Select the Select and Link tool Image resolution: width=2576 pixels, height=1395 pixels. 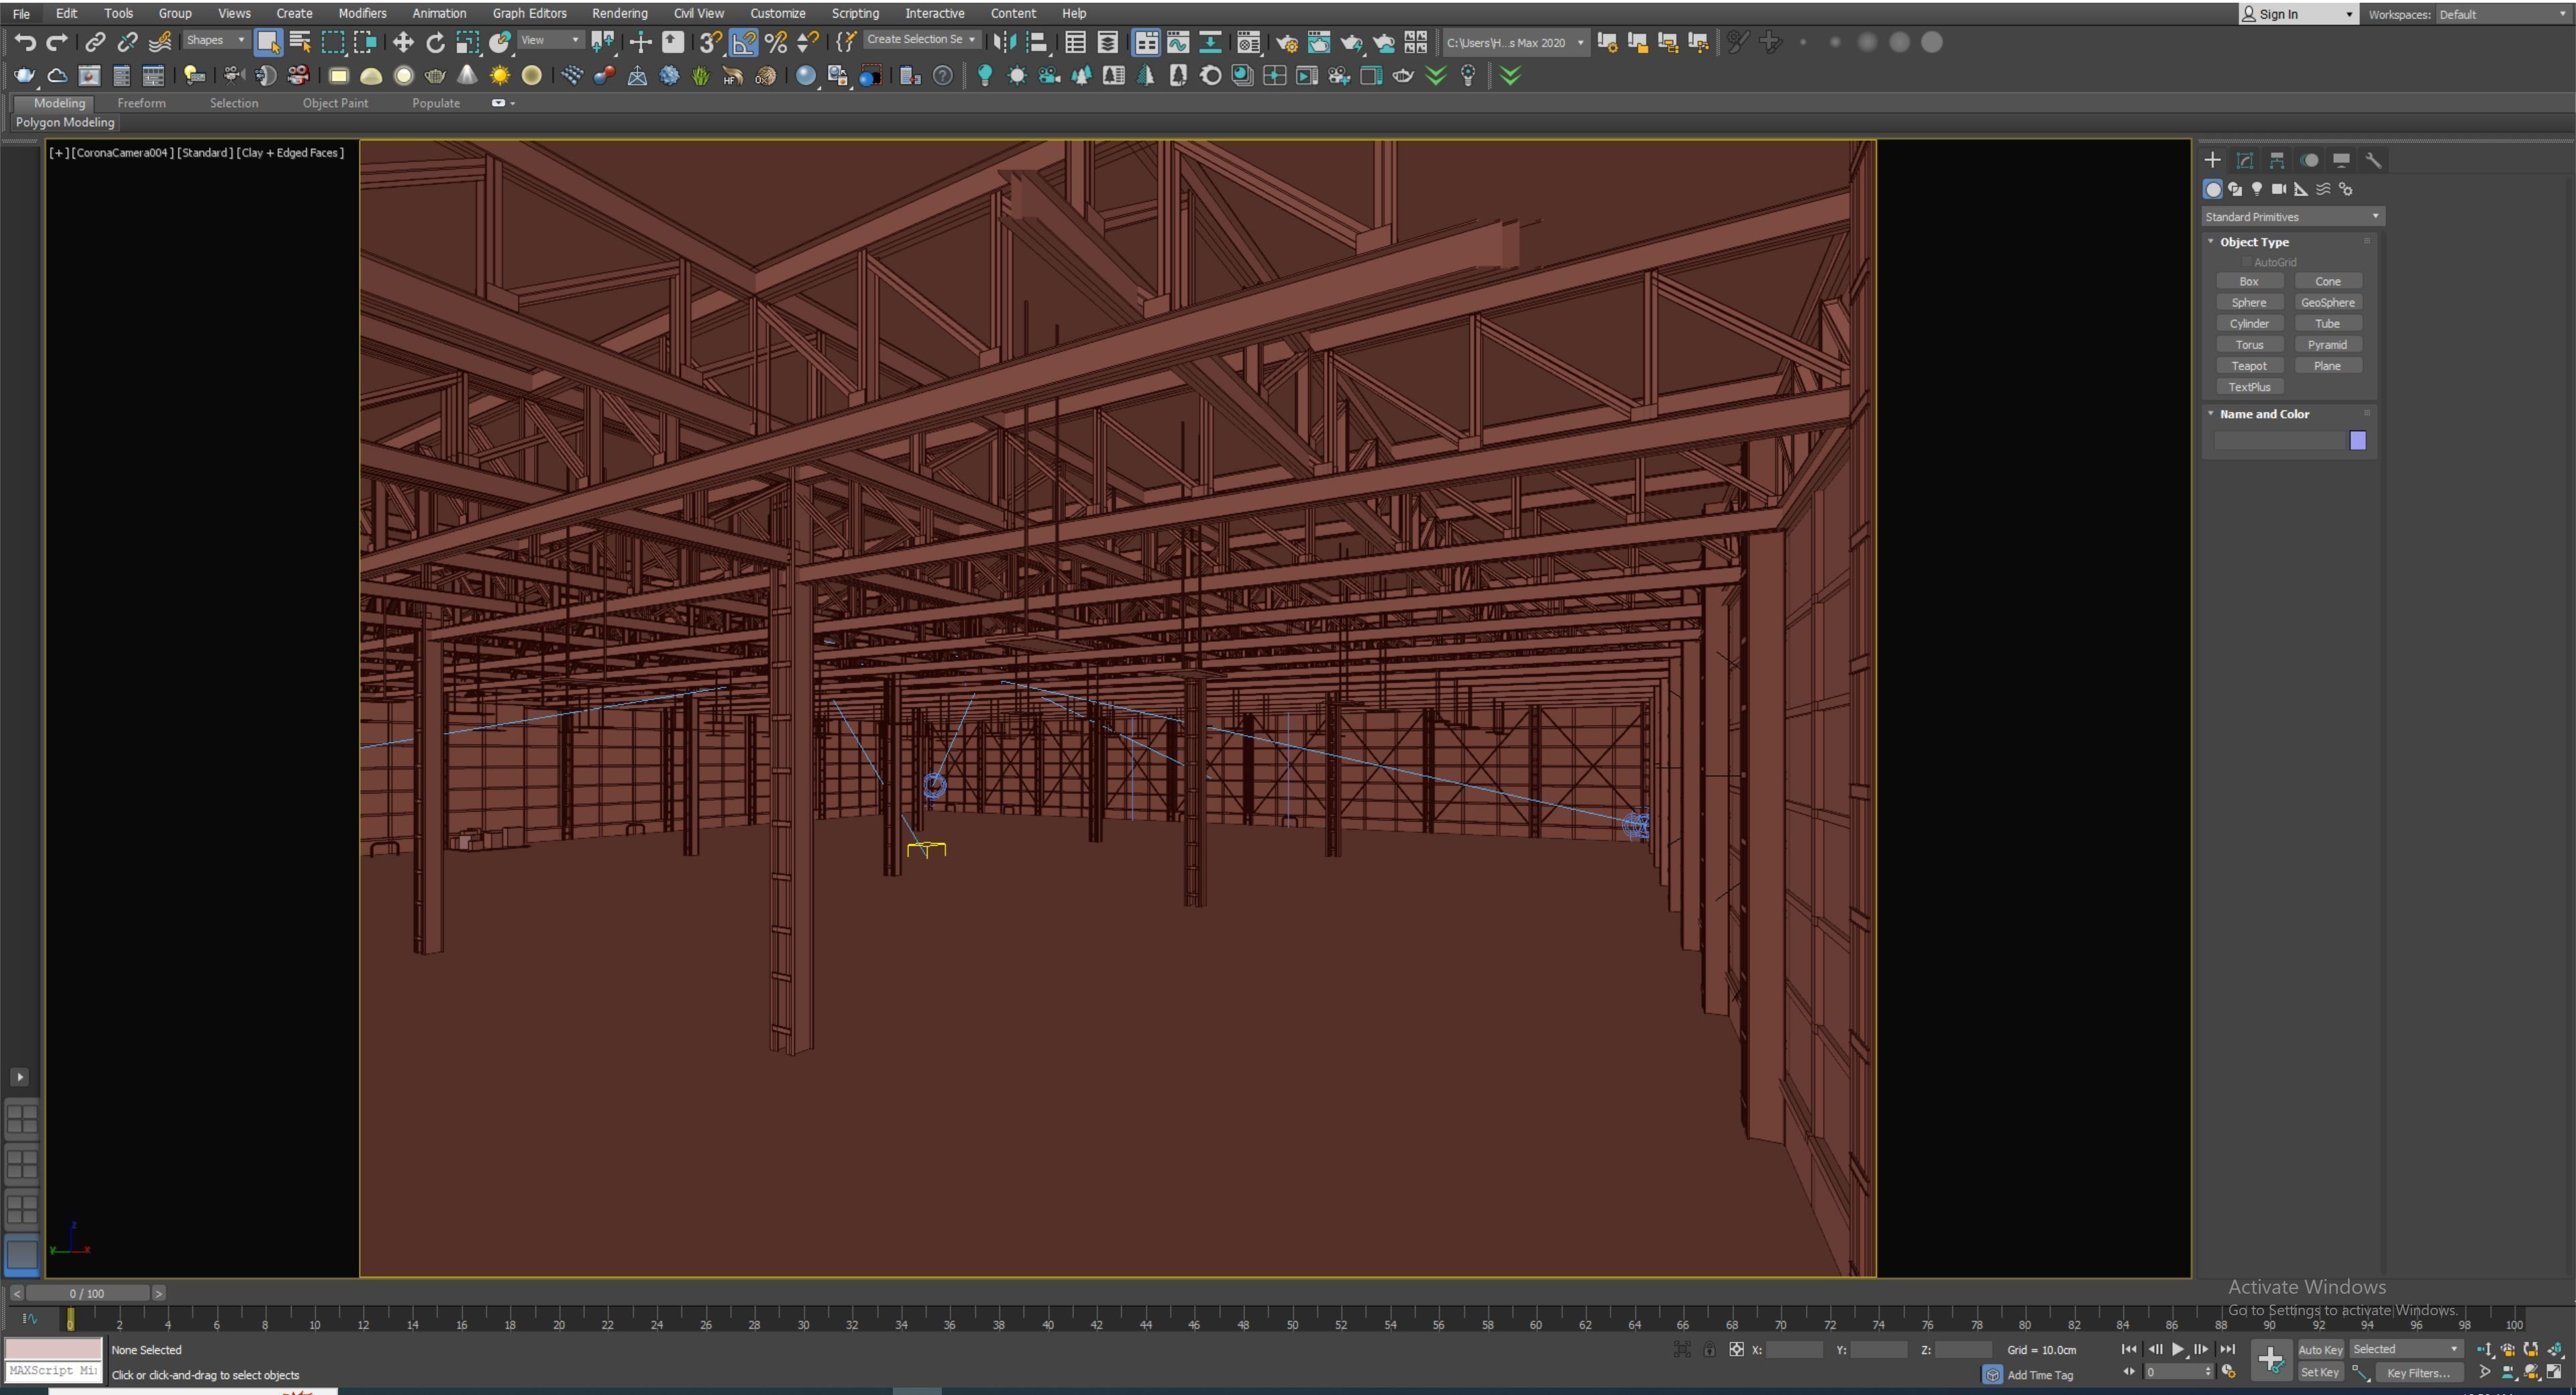point(95,42)
